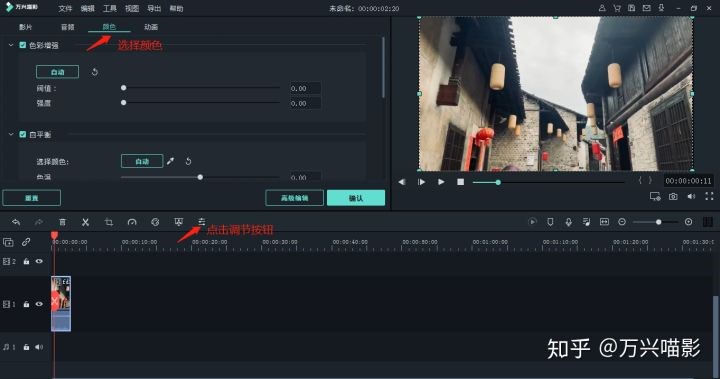The width and height of the screenshot is (720, 379).
Task: Reset color enhance with circular arrow
Action: 95,72
